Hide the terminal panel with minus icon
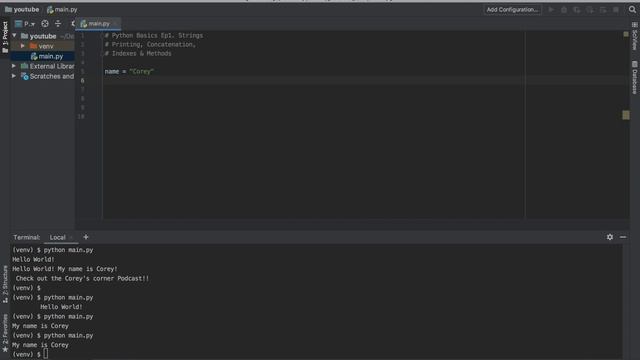This screenshot has height=360, width=640. tap(623, 237)
